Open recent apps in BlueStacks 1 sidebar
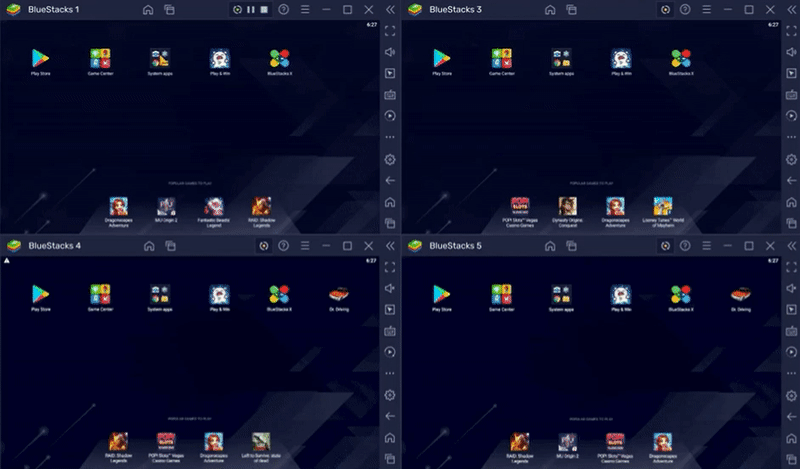This screenshot has height=469, width=800. [390, 224]
